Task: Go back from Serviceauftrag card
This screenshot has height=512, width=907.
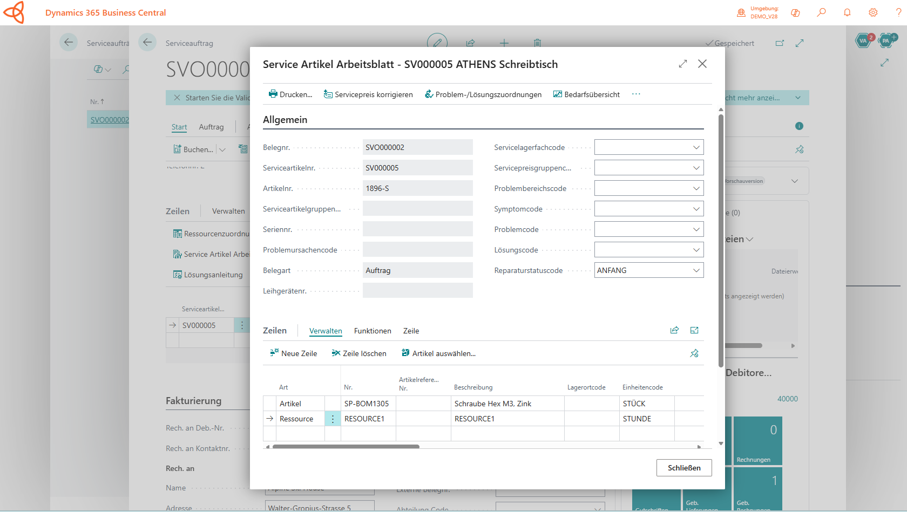Action: (x=148, y=42)
